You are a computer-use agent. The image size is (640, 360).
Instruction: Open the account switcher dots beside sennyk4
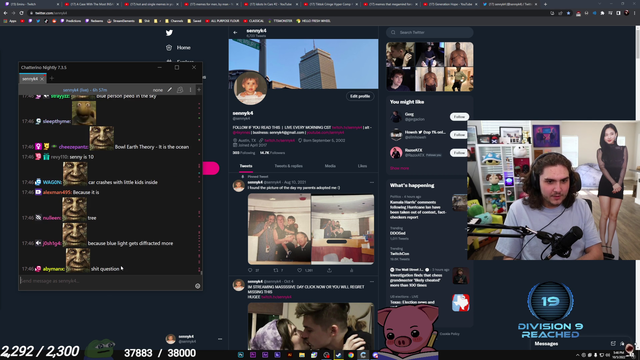tap(220, 339)
